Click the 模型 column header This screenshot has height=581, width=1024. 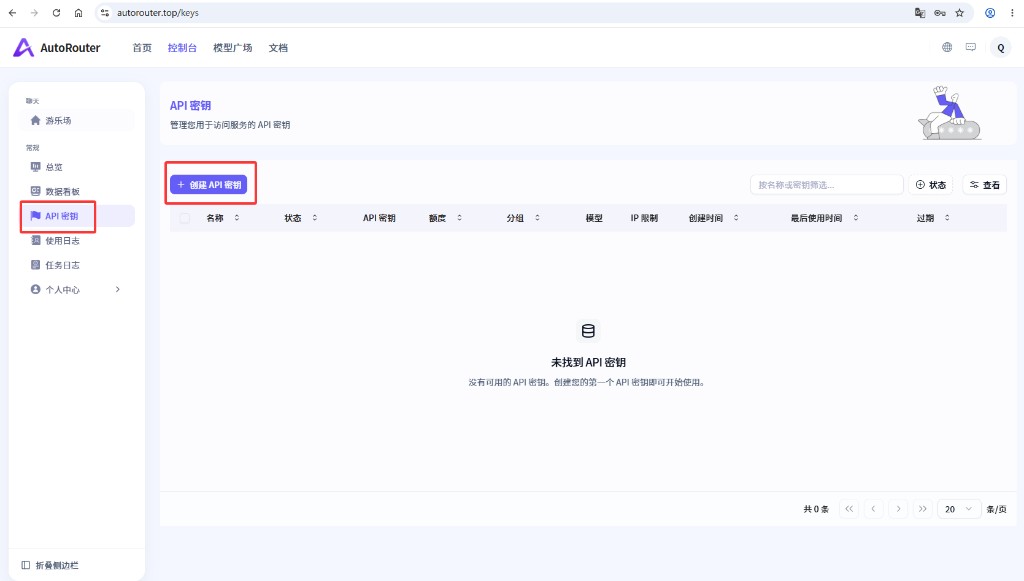[594, 218]
